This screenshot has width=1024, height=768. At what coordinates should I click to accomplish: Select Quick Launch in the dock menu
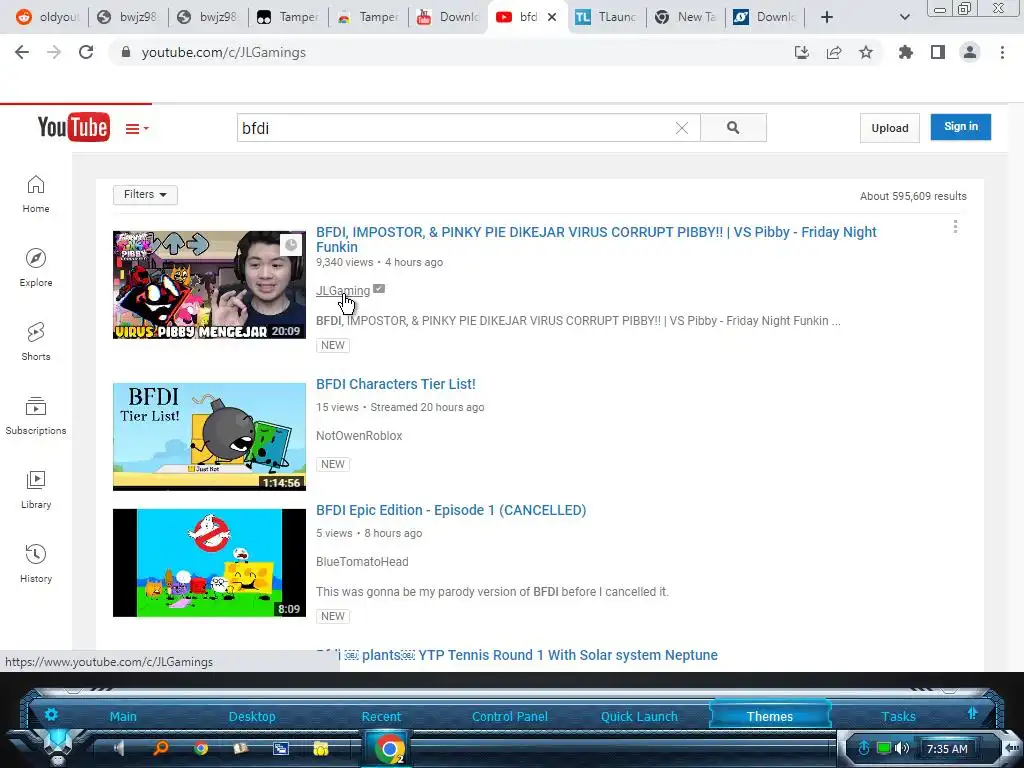pyautogui.click(x=639, y=716)
